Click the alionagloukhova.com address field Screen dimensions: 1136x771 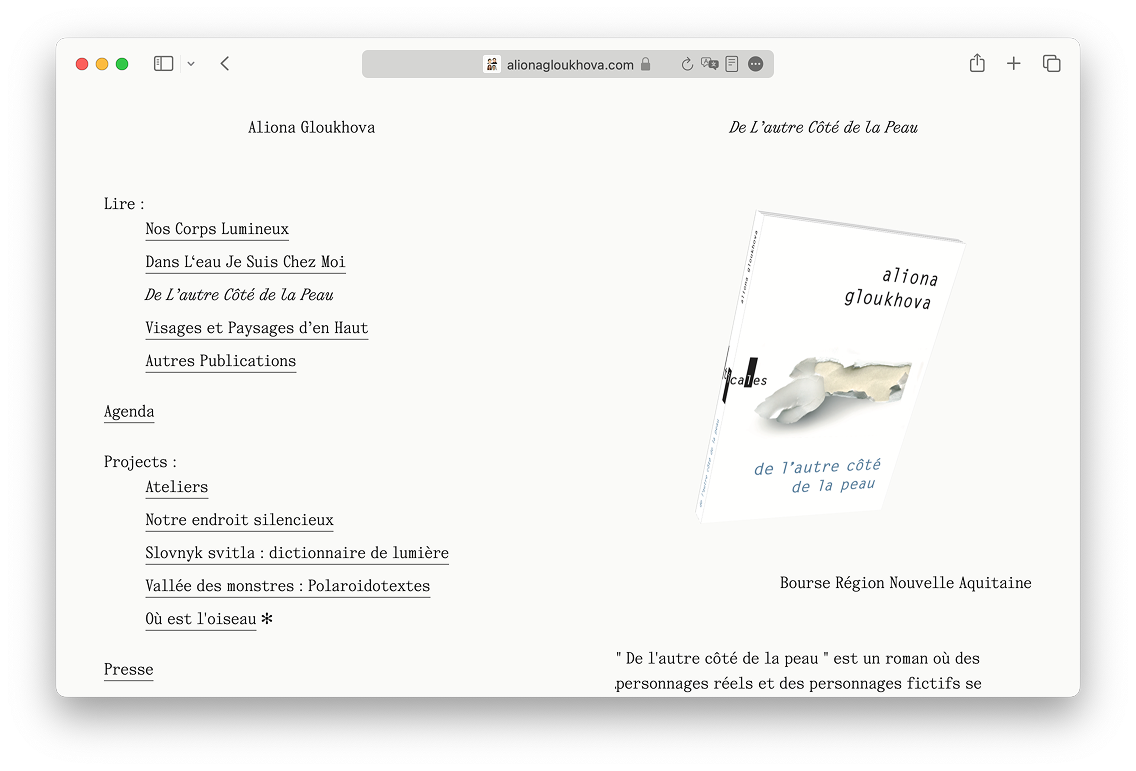[x=569, y=65]
